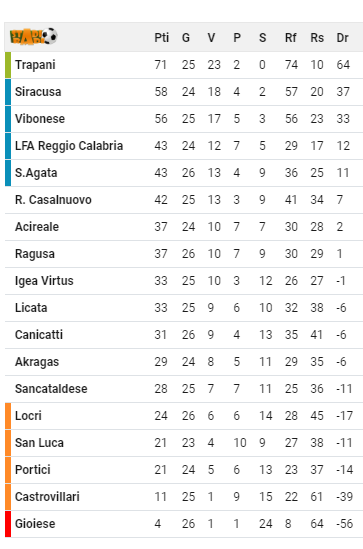Select the Akragas team entry
The image size is (363, 549).
37,362
